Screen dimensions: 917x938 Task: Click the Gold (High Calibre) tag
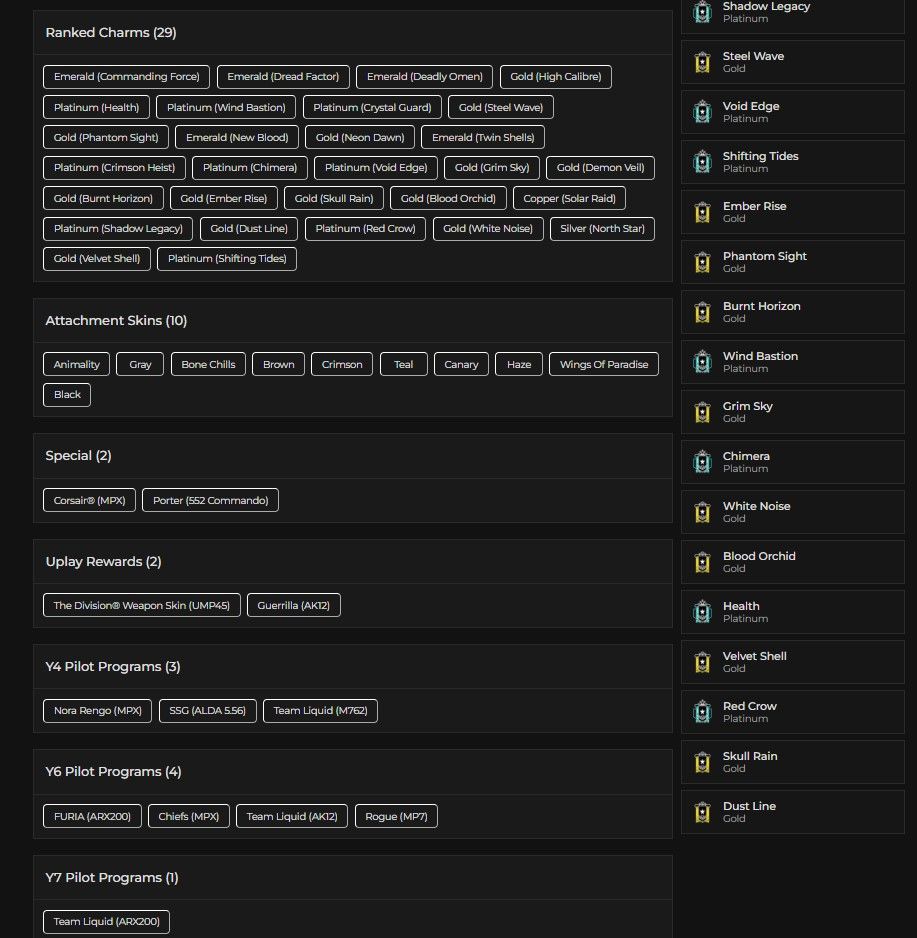[x=556, y=77]
